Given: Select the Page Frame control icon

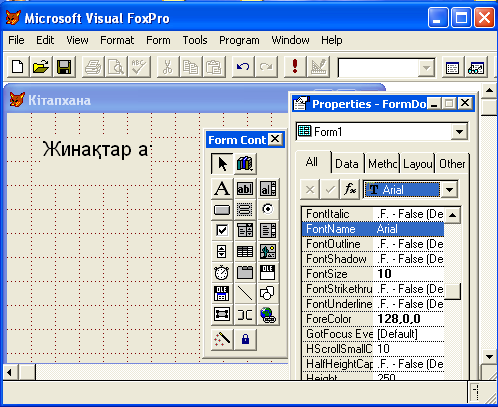Looking at the screenshot, I should coord(245,273).
